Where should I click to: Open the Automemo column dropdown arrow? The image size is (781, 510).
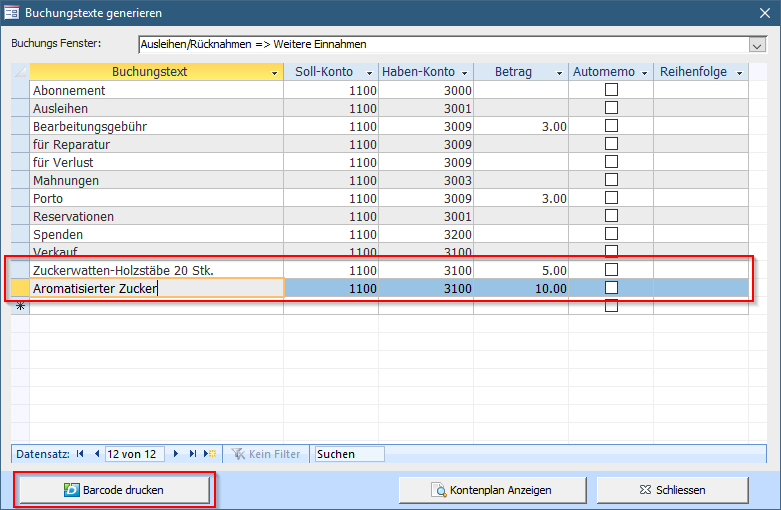[644, 73]
